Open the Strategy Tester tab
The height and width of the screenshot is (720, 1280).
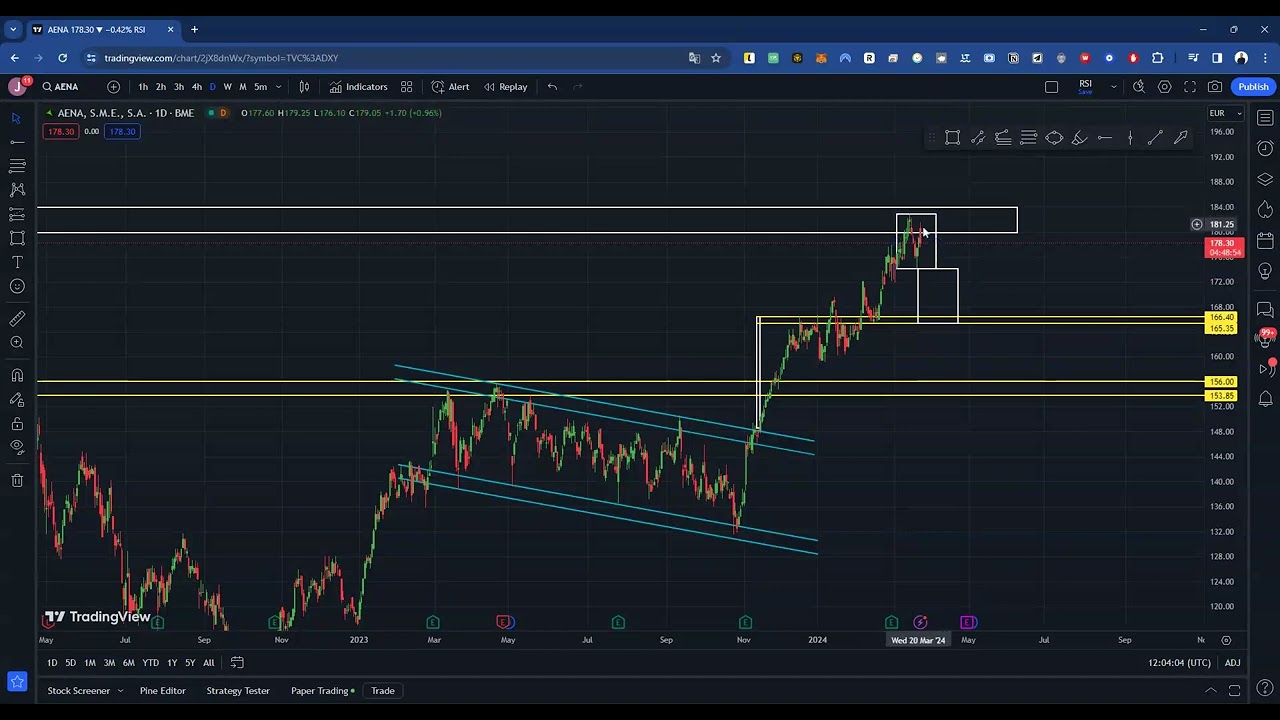click(238, 691)
